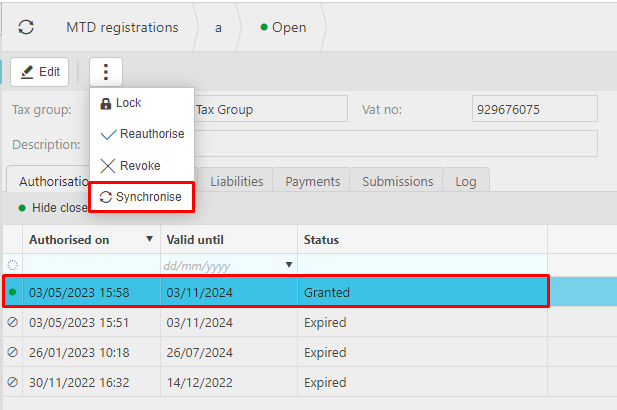Click expired icon on 26/01/2023 10:18 row

pyautogui.click(x=13, y=352)
